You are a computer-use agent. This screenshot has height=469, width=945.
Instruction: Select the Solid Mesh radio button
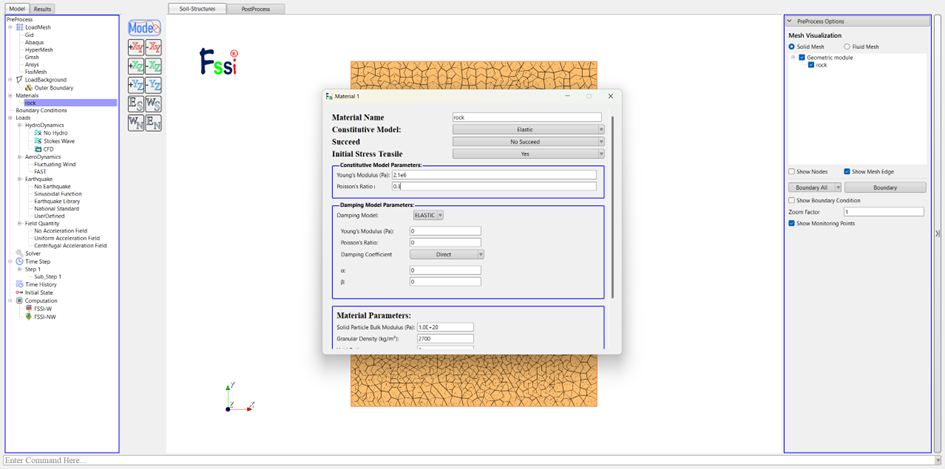pos(792,46)
